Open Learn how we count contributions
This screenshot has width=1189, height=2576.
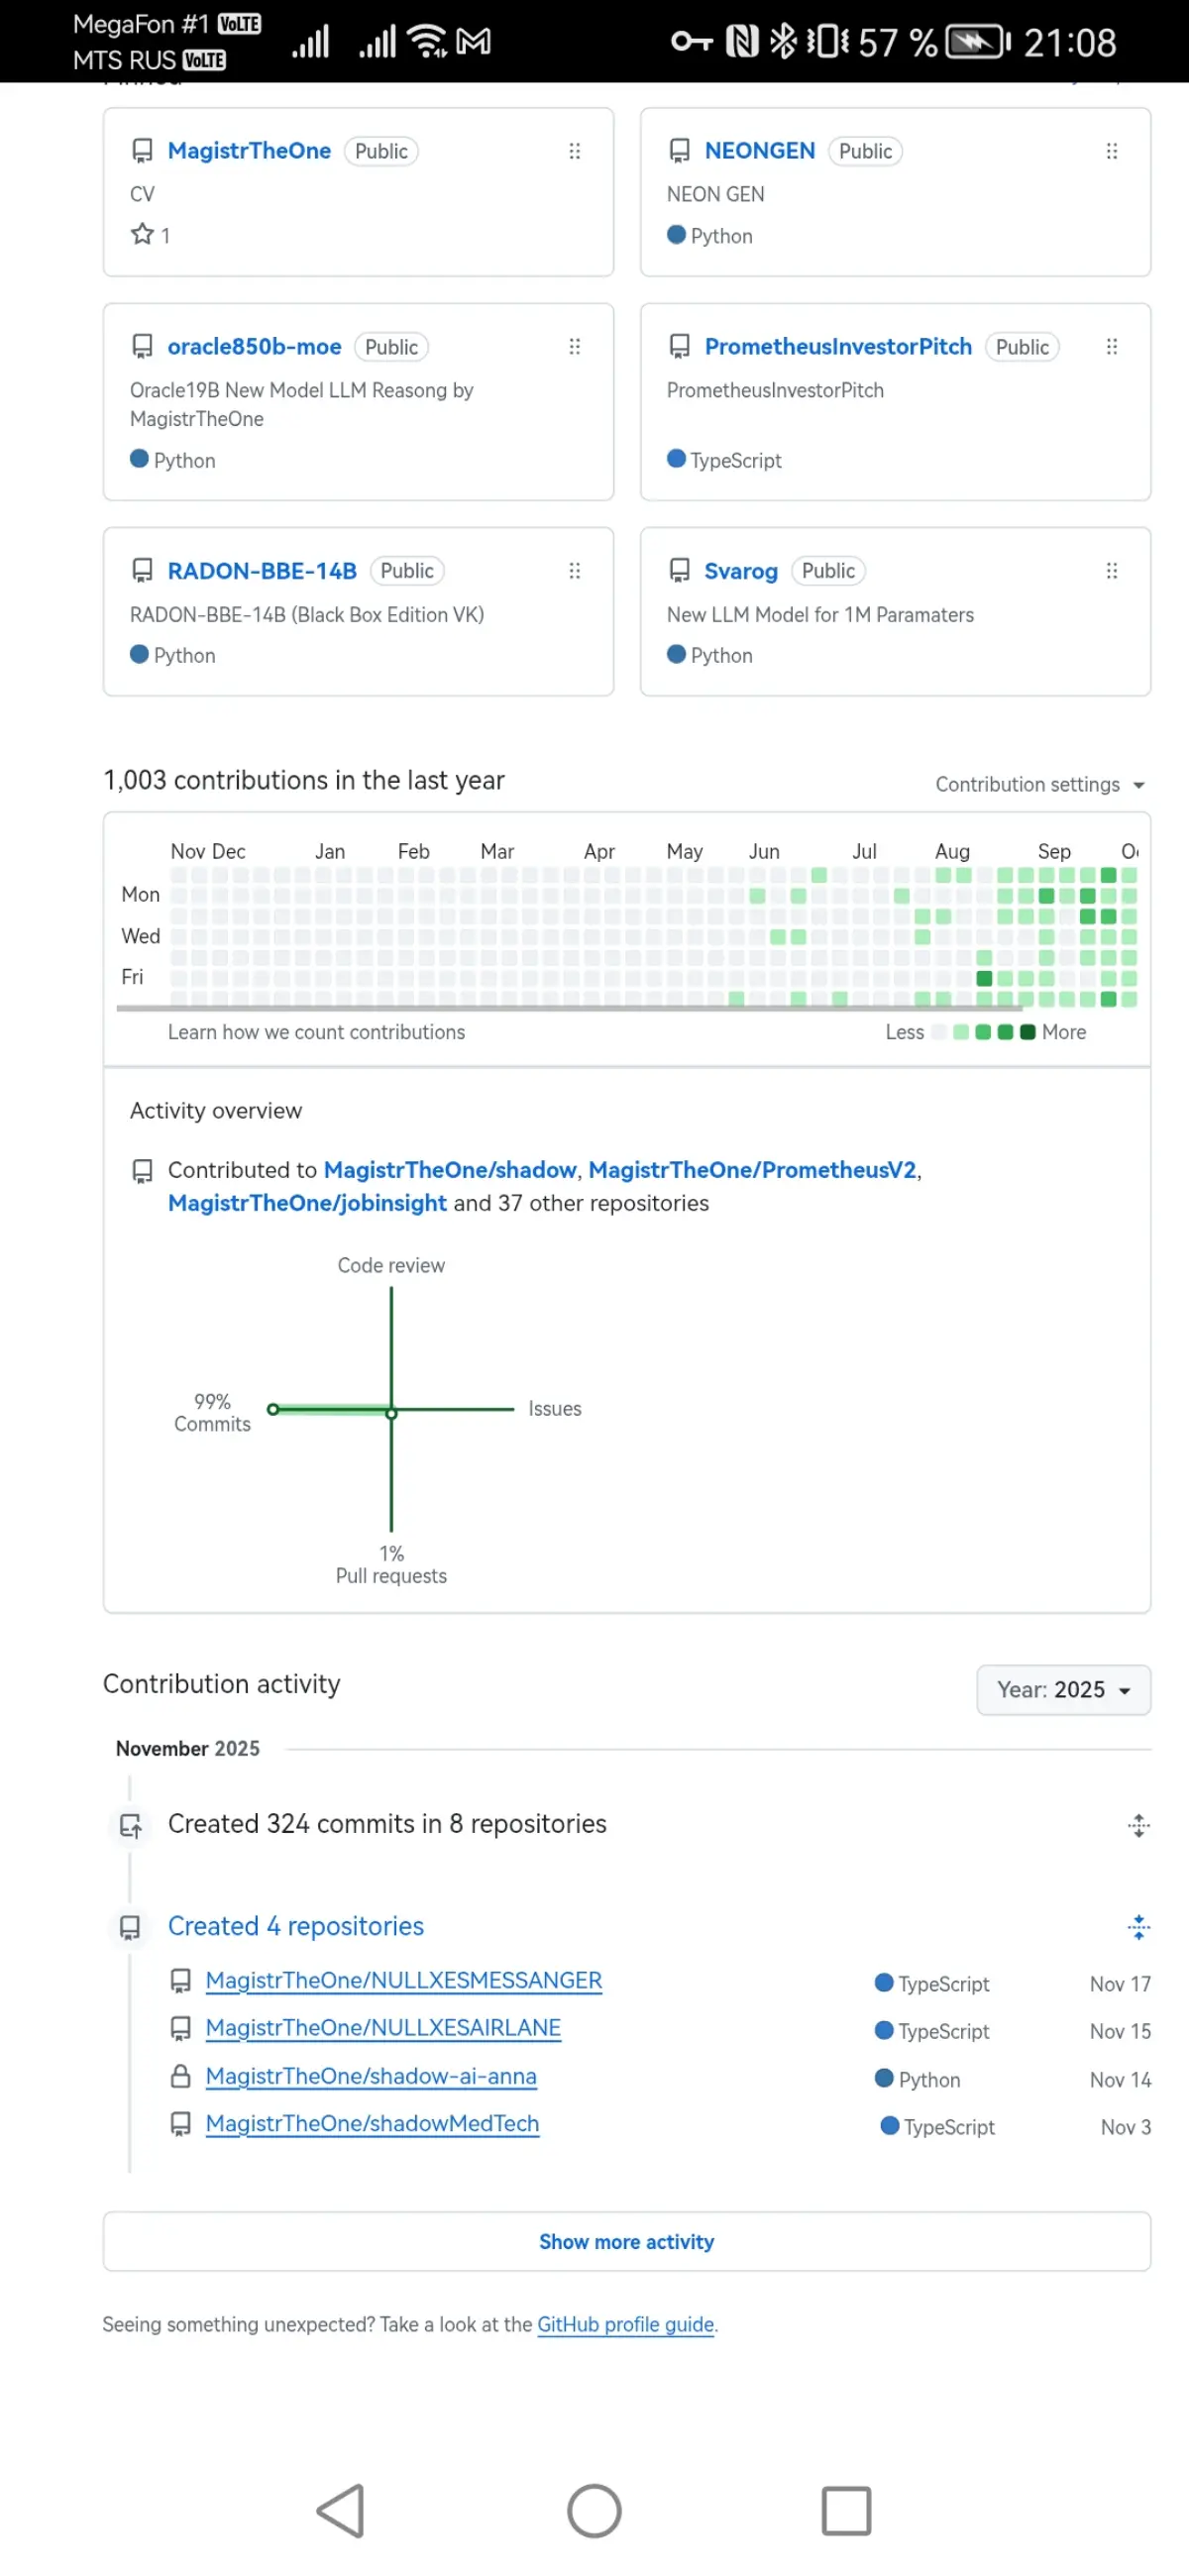point(316,1032)
